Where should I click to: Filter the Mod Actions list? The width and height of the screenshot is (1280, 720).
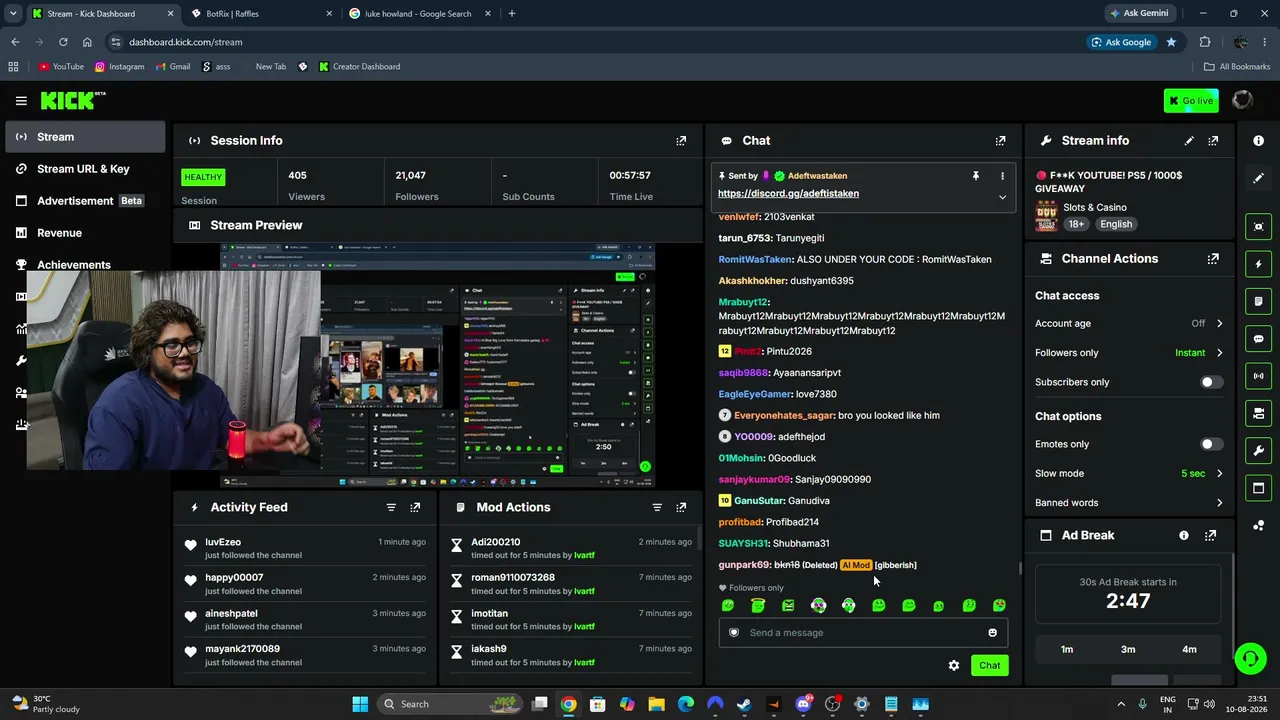click(x=657, y=508)
